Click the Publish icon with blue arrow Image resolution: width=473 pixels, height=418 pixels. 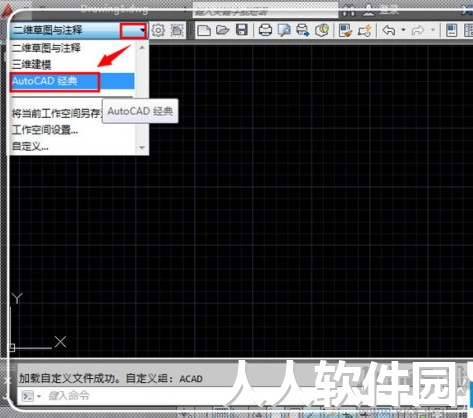[x=303, y=30]
